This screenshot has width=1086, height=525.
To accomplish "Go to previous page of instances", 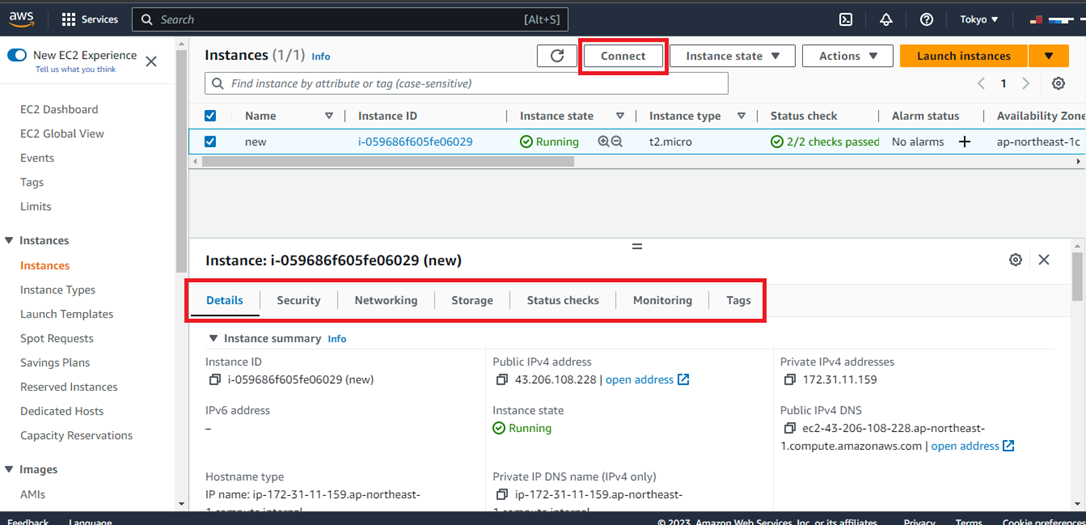I will coord(981,84).
